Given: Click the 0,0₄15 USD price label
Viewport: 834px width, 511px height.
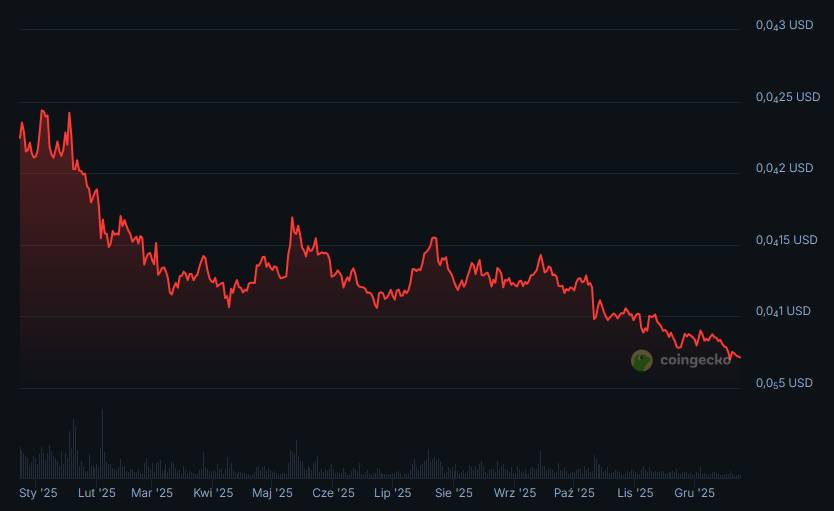Looking at the screenshot, I should (x=787, y=240).
